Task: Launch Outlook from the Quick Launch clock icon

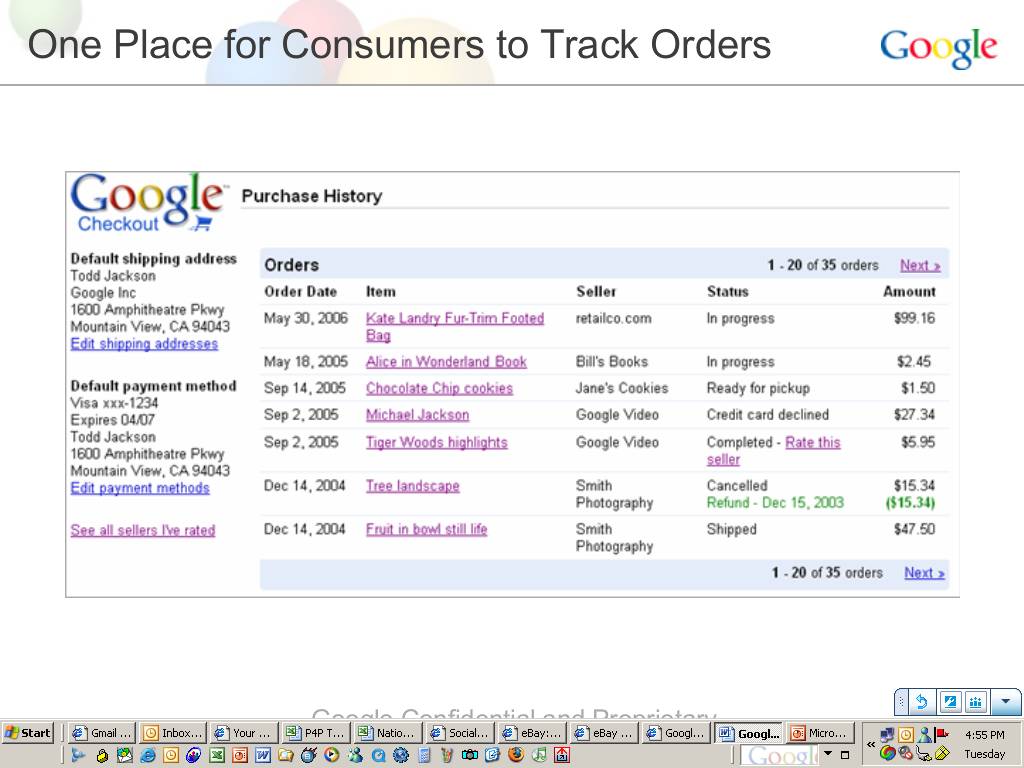Action: tap(170, 756)
